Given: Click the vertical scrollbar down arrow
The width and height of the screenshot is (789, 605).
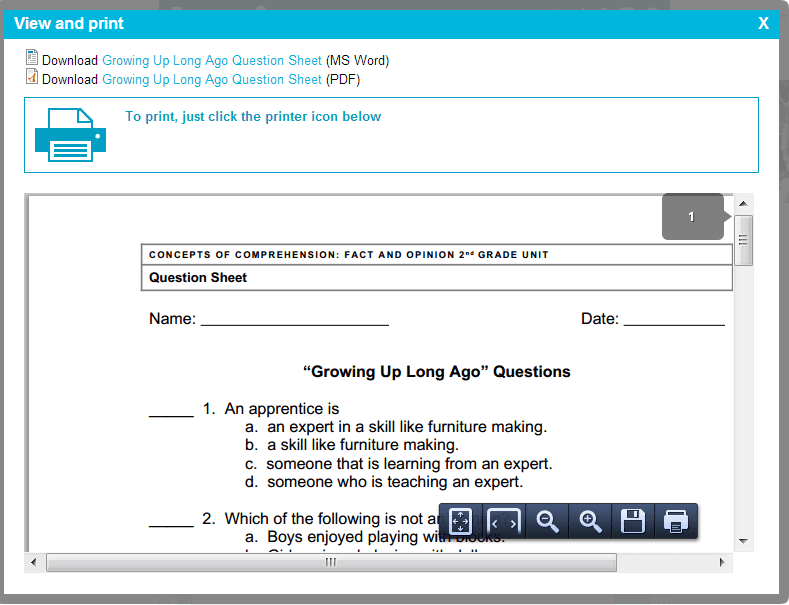Looking at the screenshot, I should coord(743,541).
